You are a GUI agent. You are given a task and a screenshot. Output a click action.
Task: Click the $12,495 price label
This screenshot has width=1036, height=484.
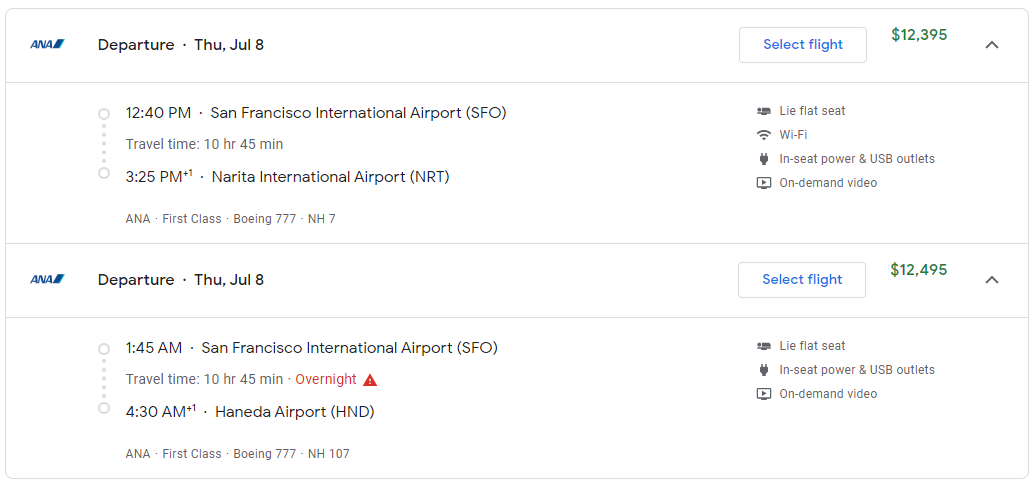coord(919,270)
